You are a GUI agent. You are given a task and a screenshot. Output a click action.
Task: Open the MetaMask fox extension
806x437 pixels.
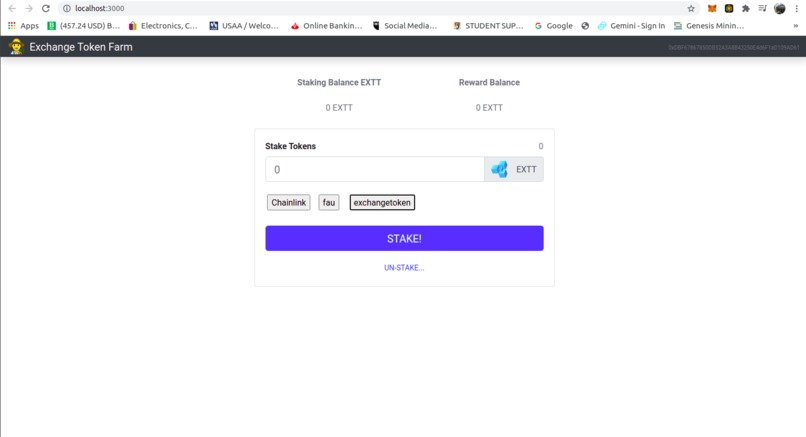coord(712,9)
